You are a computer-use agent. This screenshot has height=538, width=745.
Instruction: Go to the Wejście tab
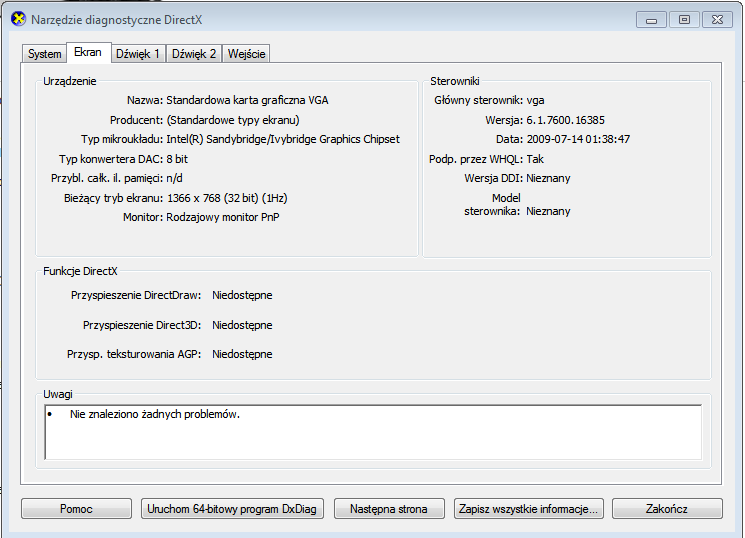click(x=246, y=54)
